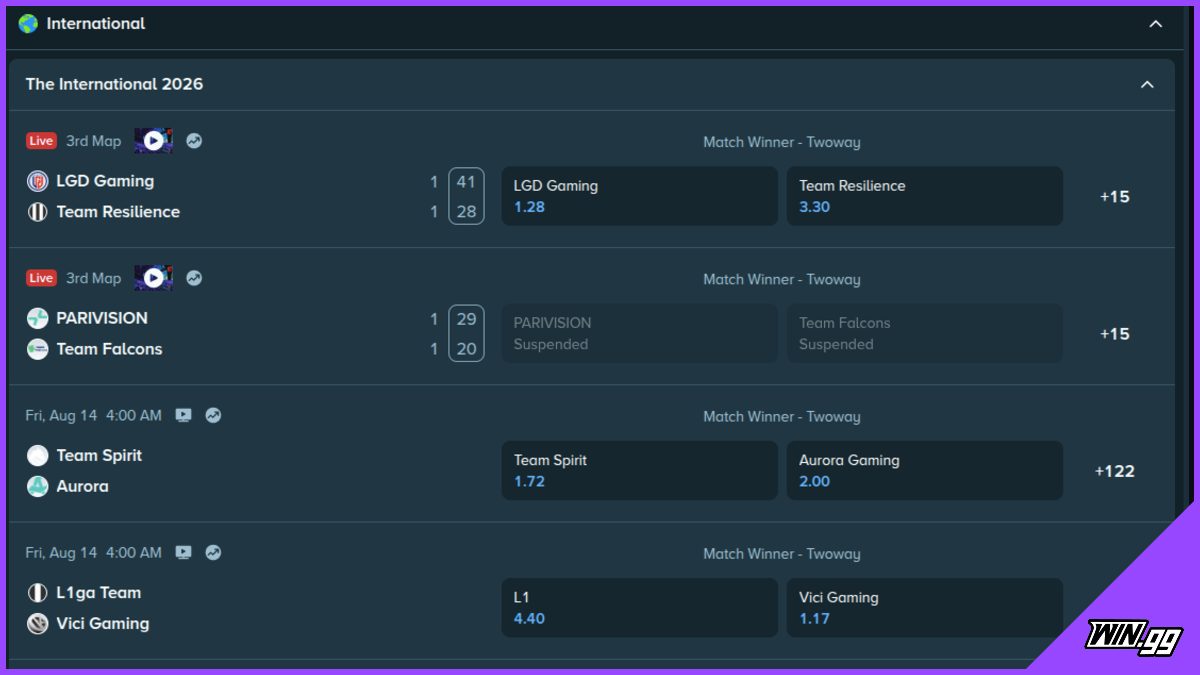Click suspended Team Falcons odds box

point(925,333)
